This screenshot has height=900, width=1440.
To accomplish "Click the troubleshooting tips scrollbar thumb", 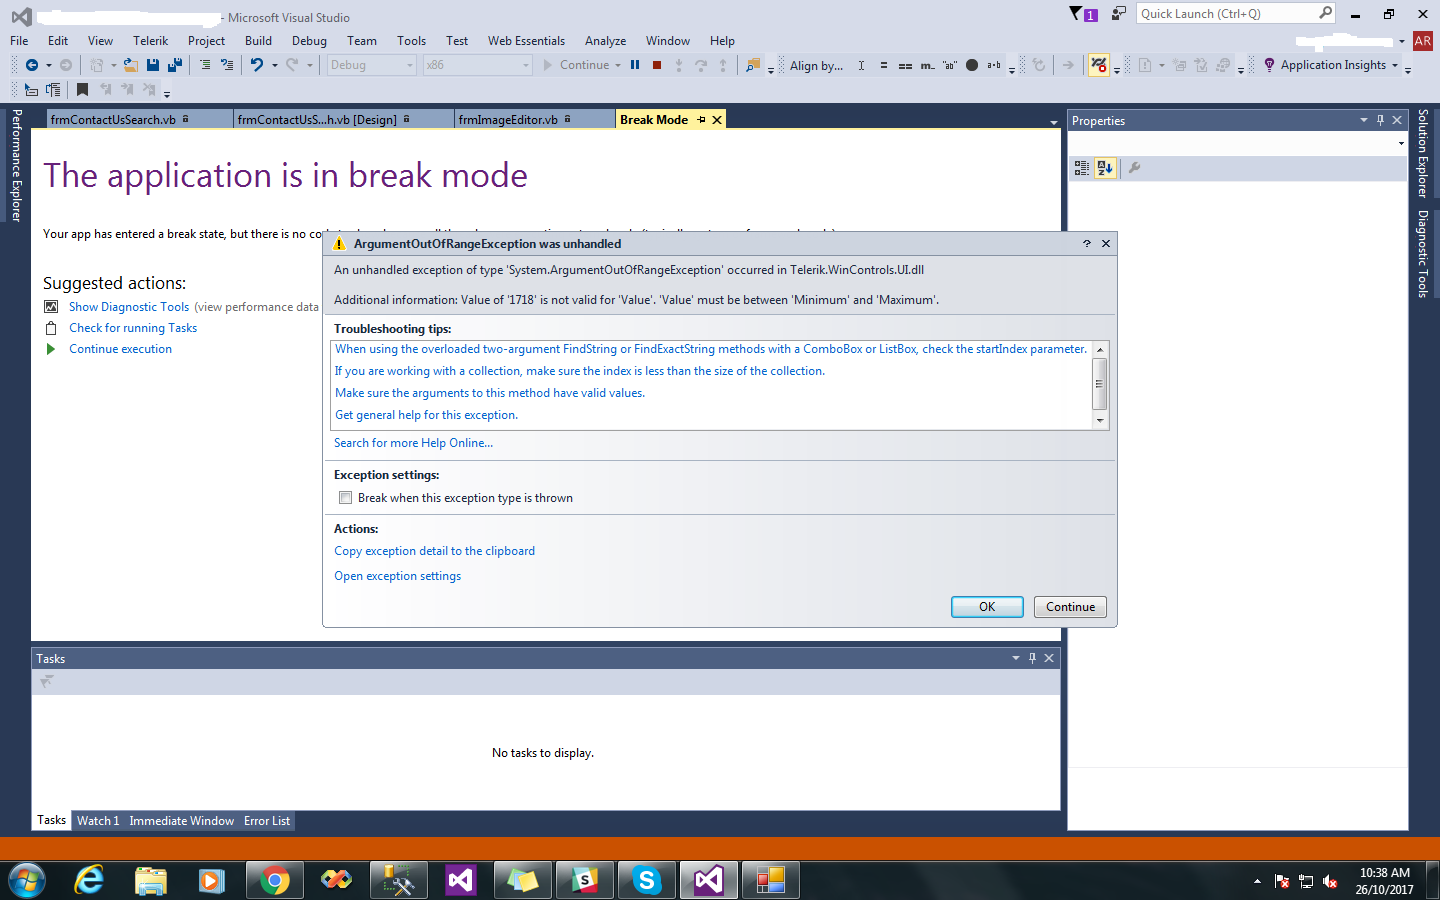I will click(x=1100, y=384).
